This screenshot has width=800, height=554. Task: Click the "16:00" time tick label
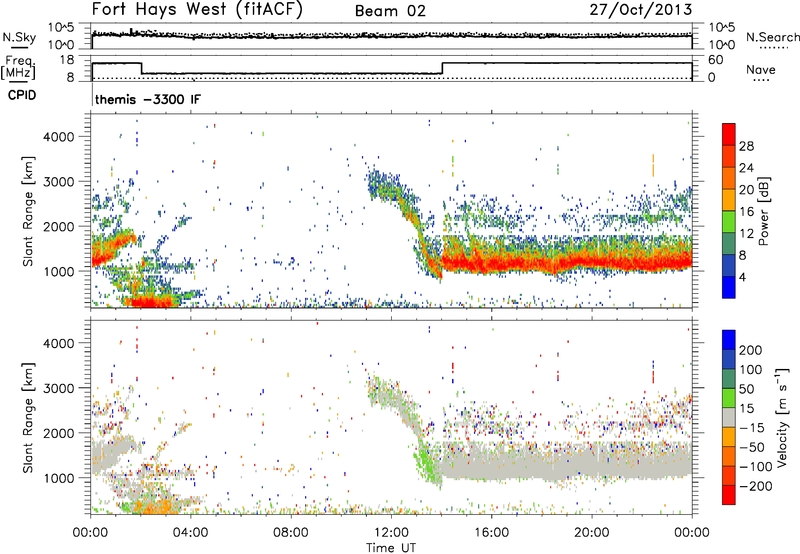coord(491,533)
